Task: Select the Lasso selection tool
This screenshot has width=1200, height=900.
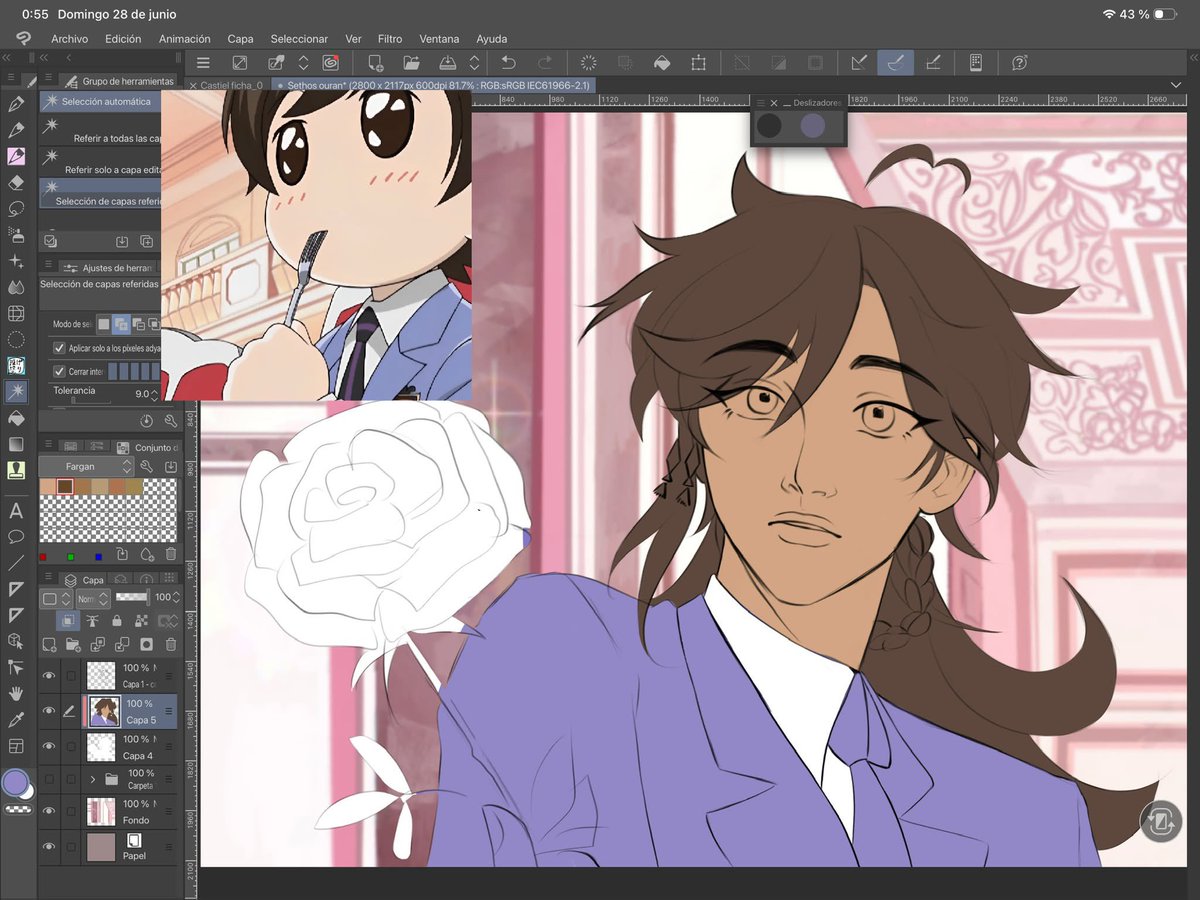Action: (16, 209)
